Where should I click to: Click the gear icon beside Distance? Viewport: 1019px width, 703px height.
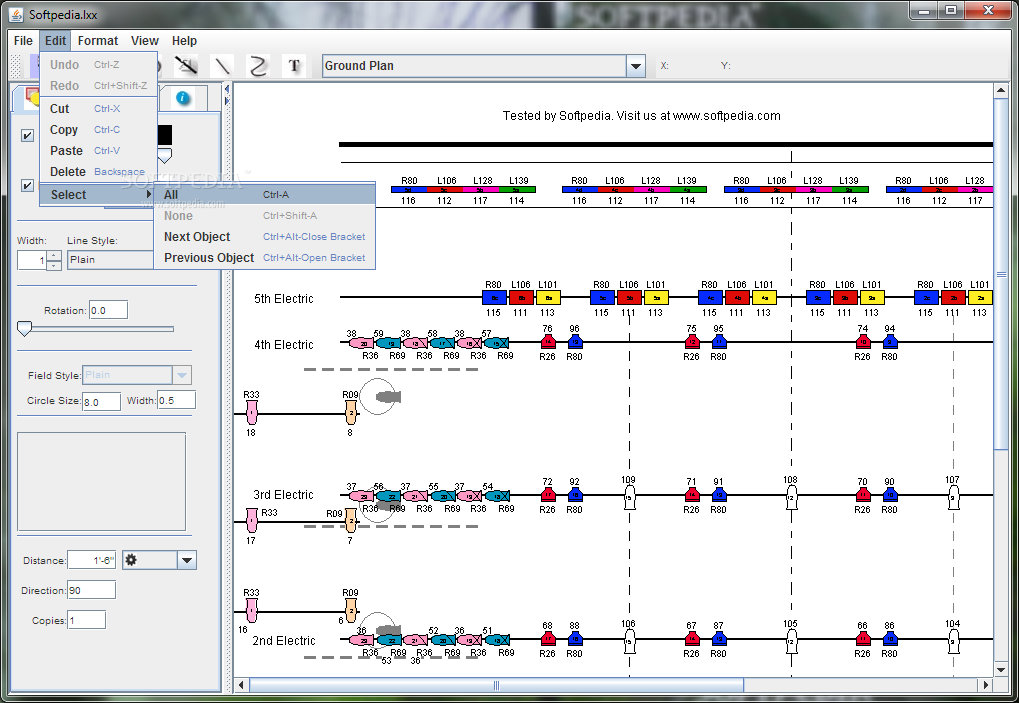coord(131,560)
